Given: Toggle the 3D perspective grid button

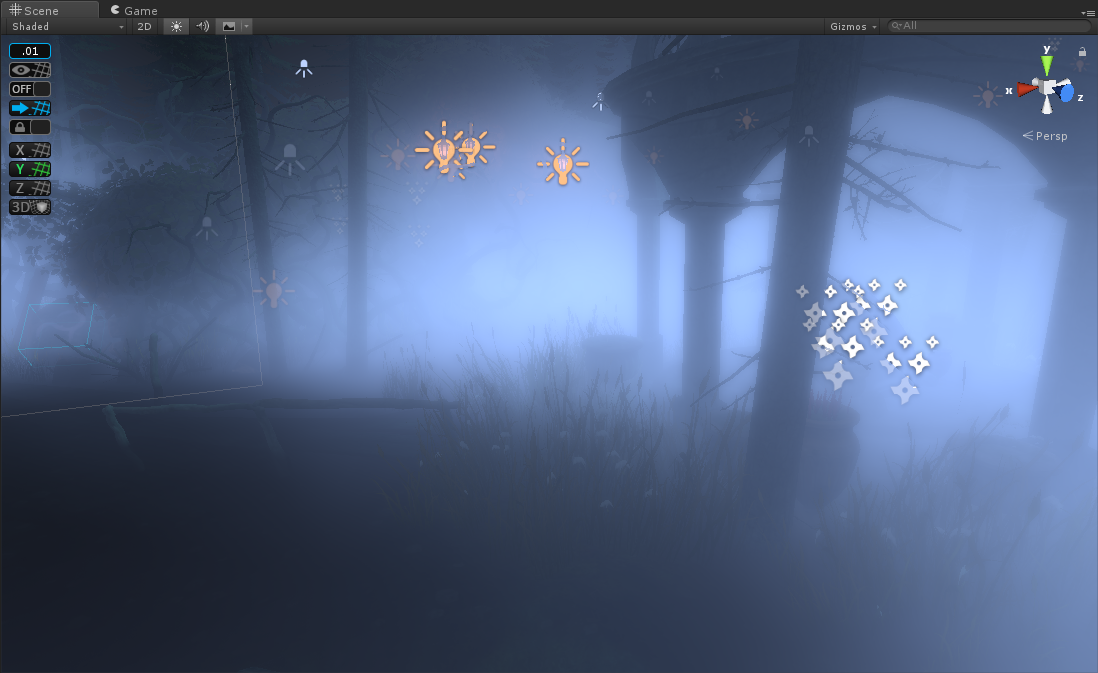Looking at the screenshot, I should 30,207.
